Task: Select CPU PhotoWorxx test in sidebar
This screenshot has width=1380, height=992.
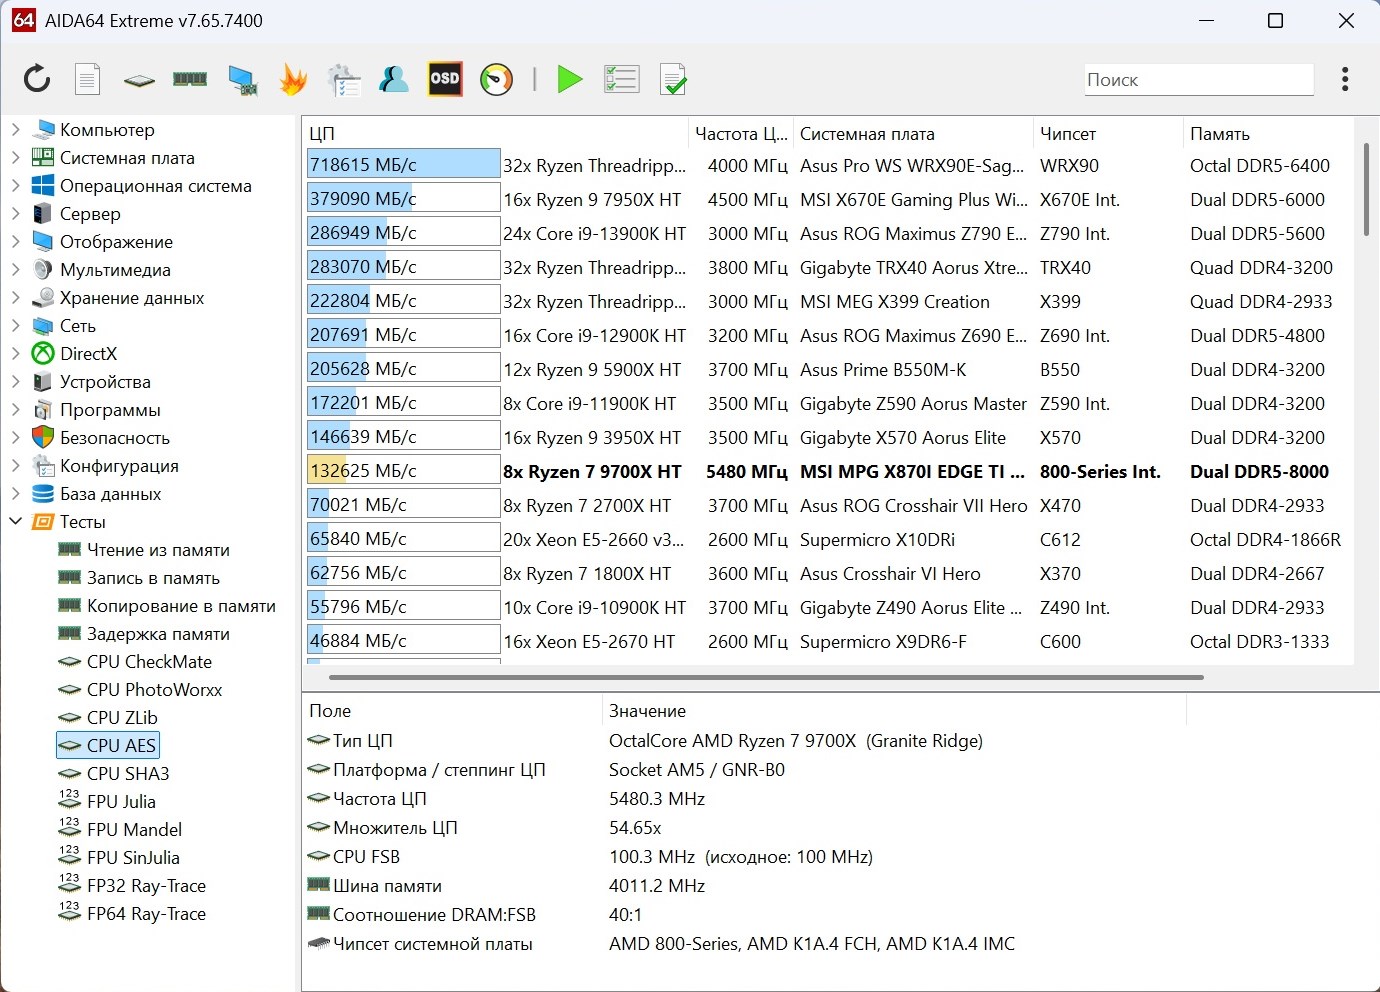Action: click(x=154, y=690)
